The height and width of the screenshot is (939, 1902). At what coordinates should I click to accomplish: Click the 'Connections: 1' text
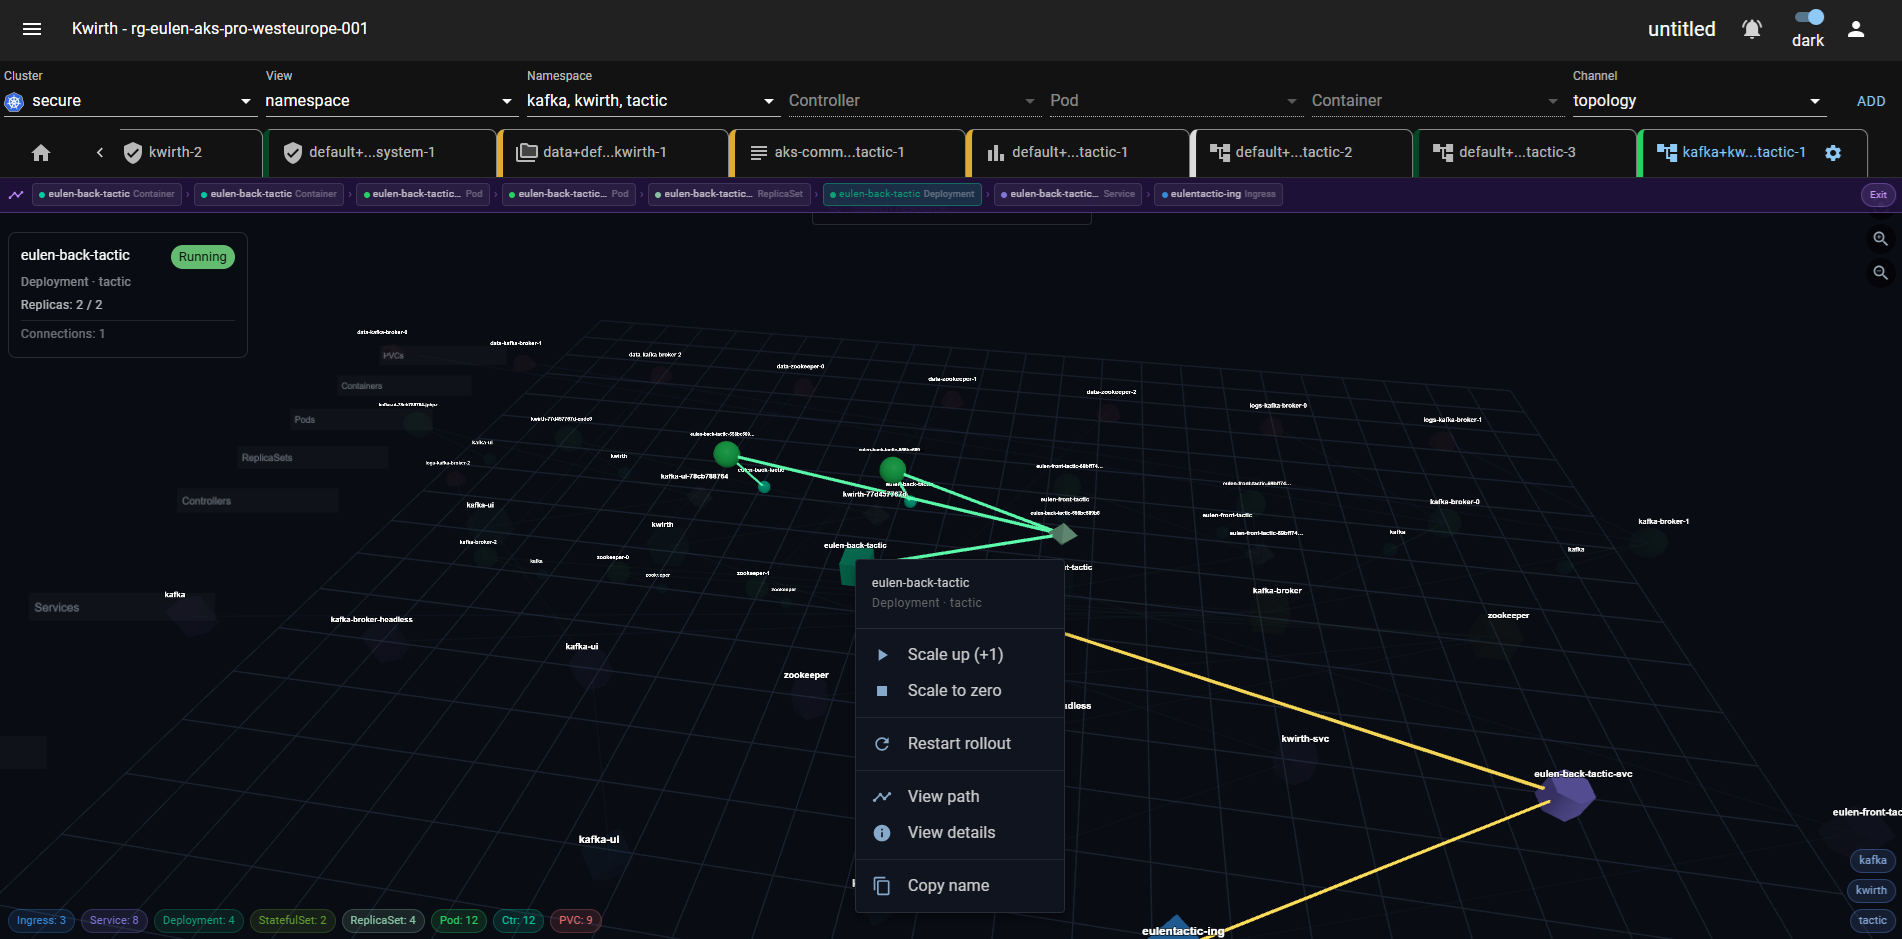(x=63, y=334)
